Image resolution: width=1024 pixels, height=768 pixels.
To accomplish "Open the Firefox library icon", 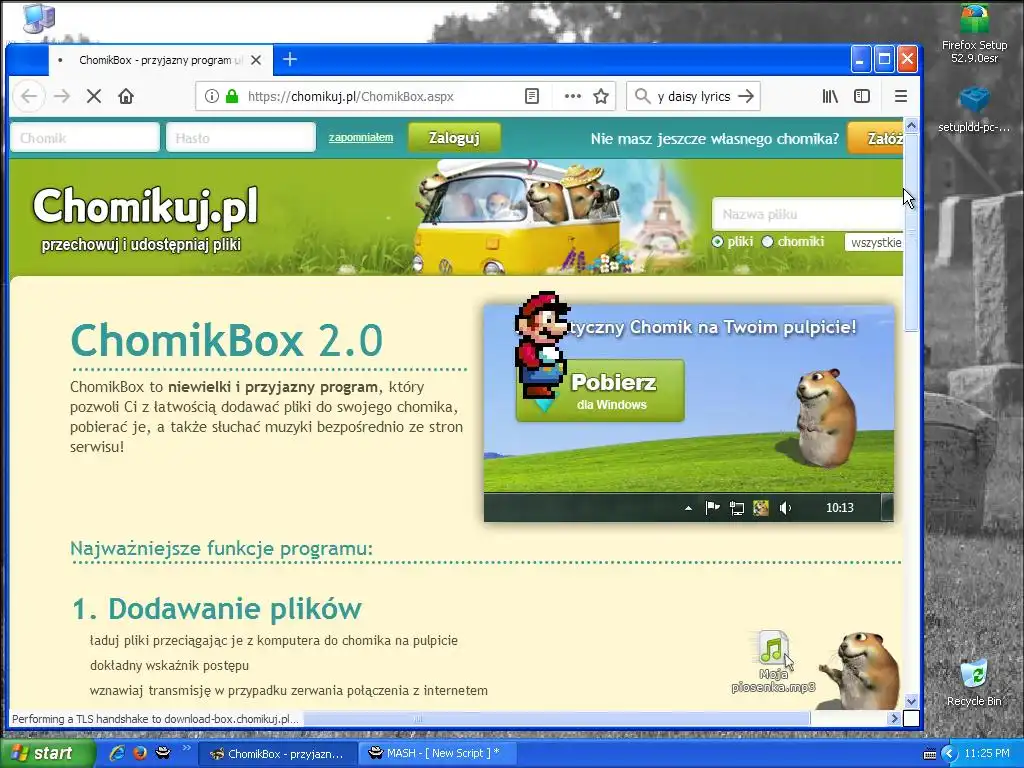I will click(x=830, y=97).
